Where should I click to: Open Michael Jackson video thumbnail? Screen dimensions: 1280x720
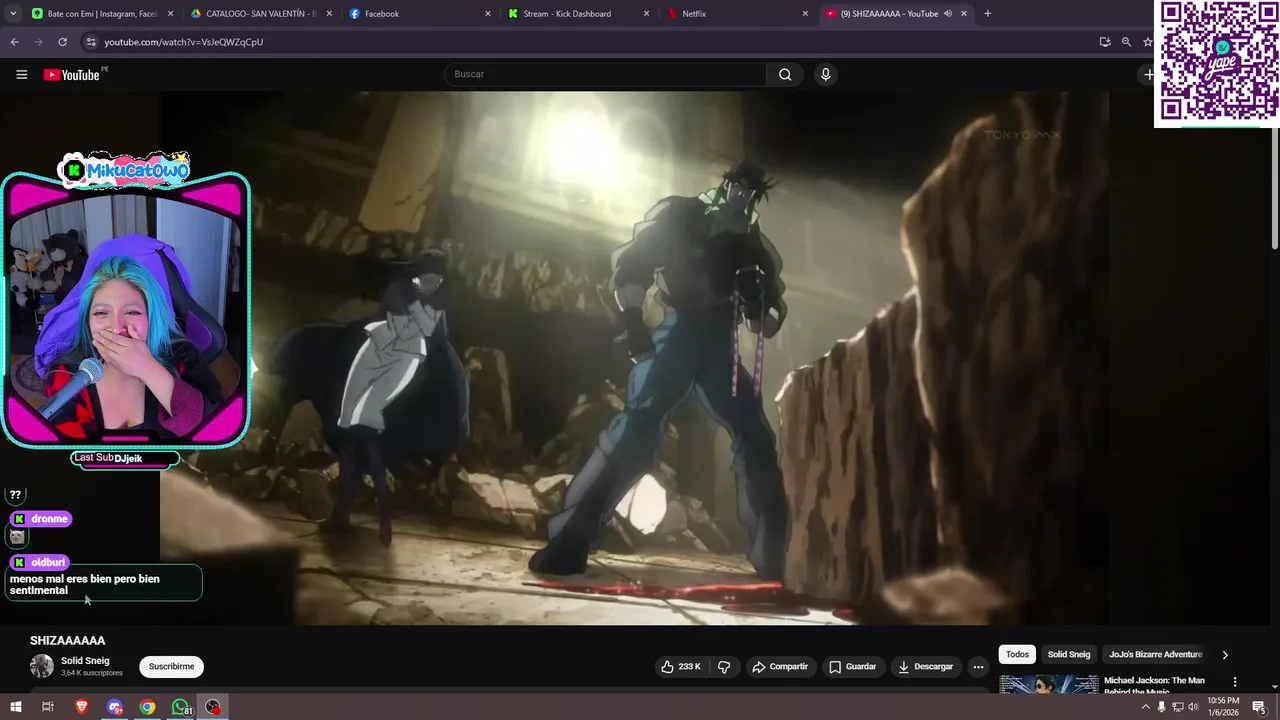[1048, 685]
